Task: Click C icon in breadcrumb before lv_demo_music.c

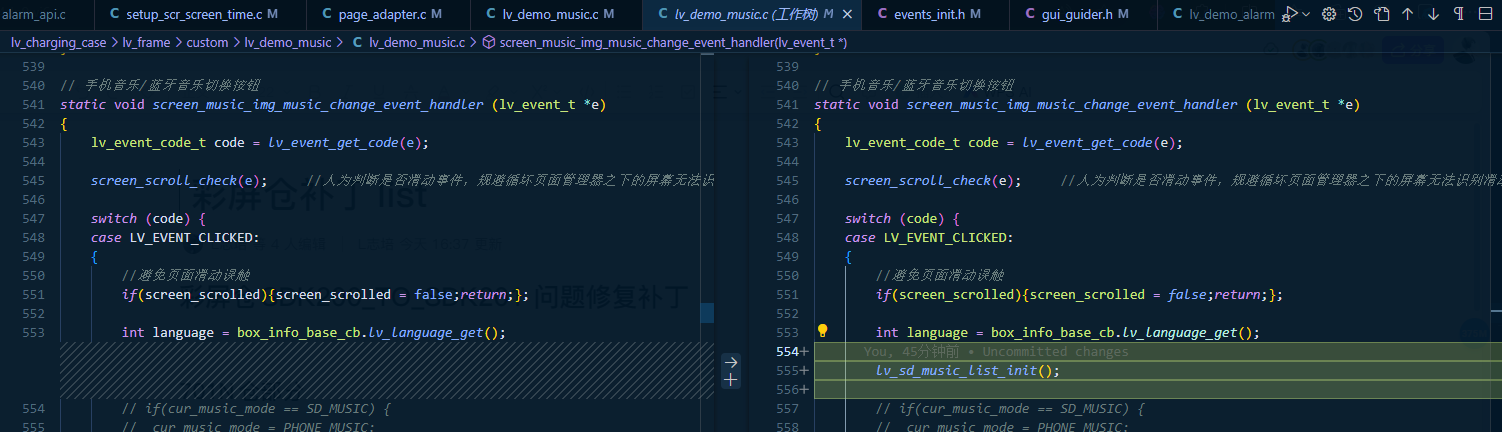Action: 356,42
